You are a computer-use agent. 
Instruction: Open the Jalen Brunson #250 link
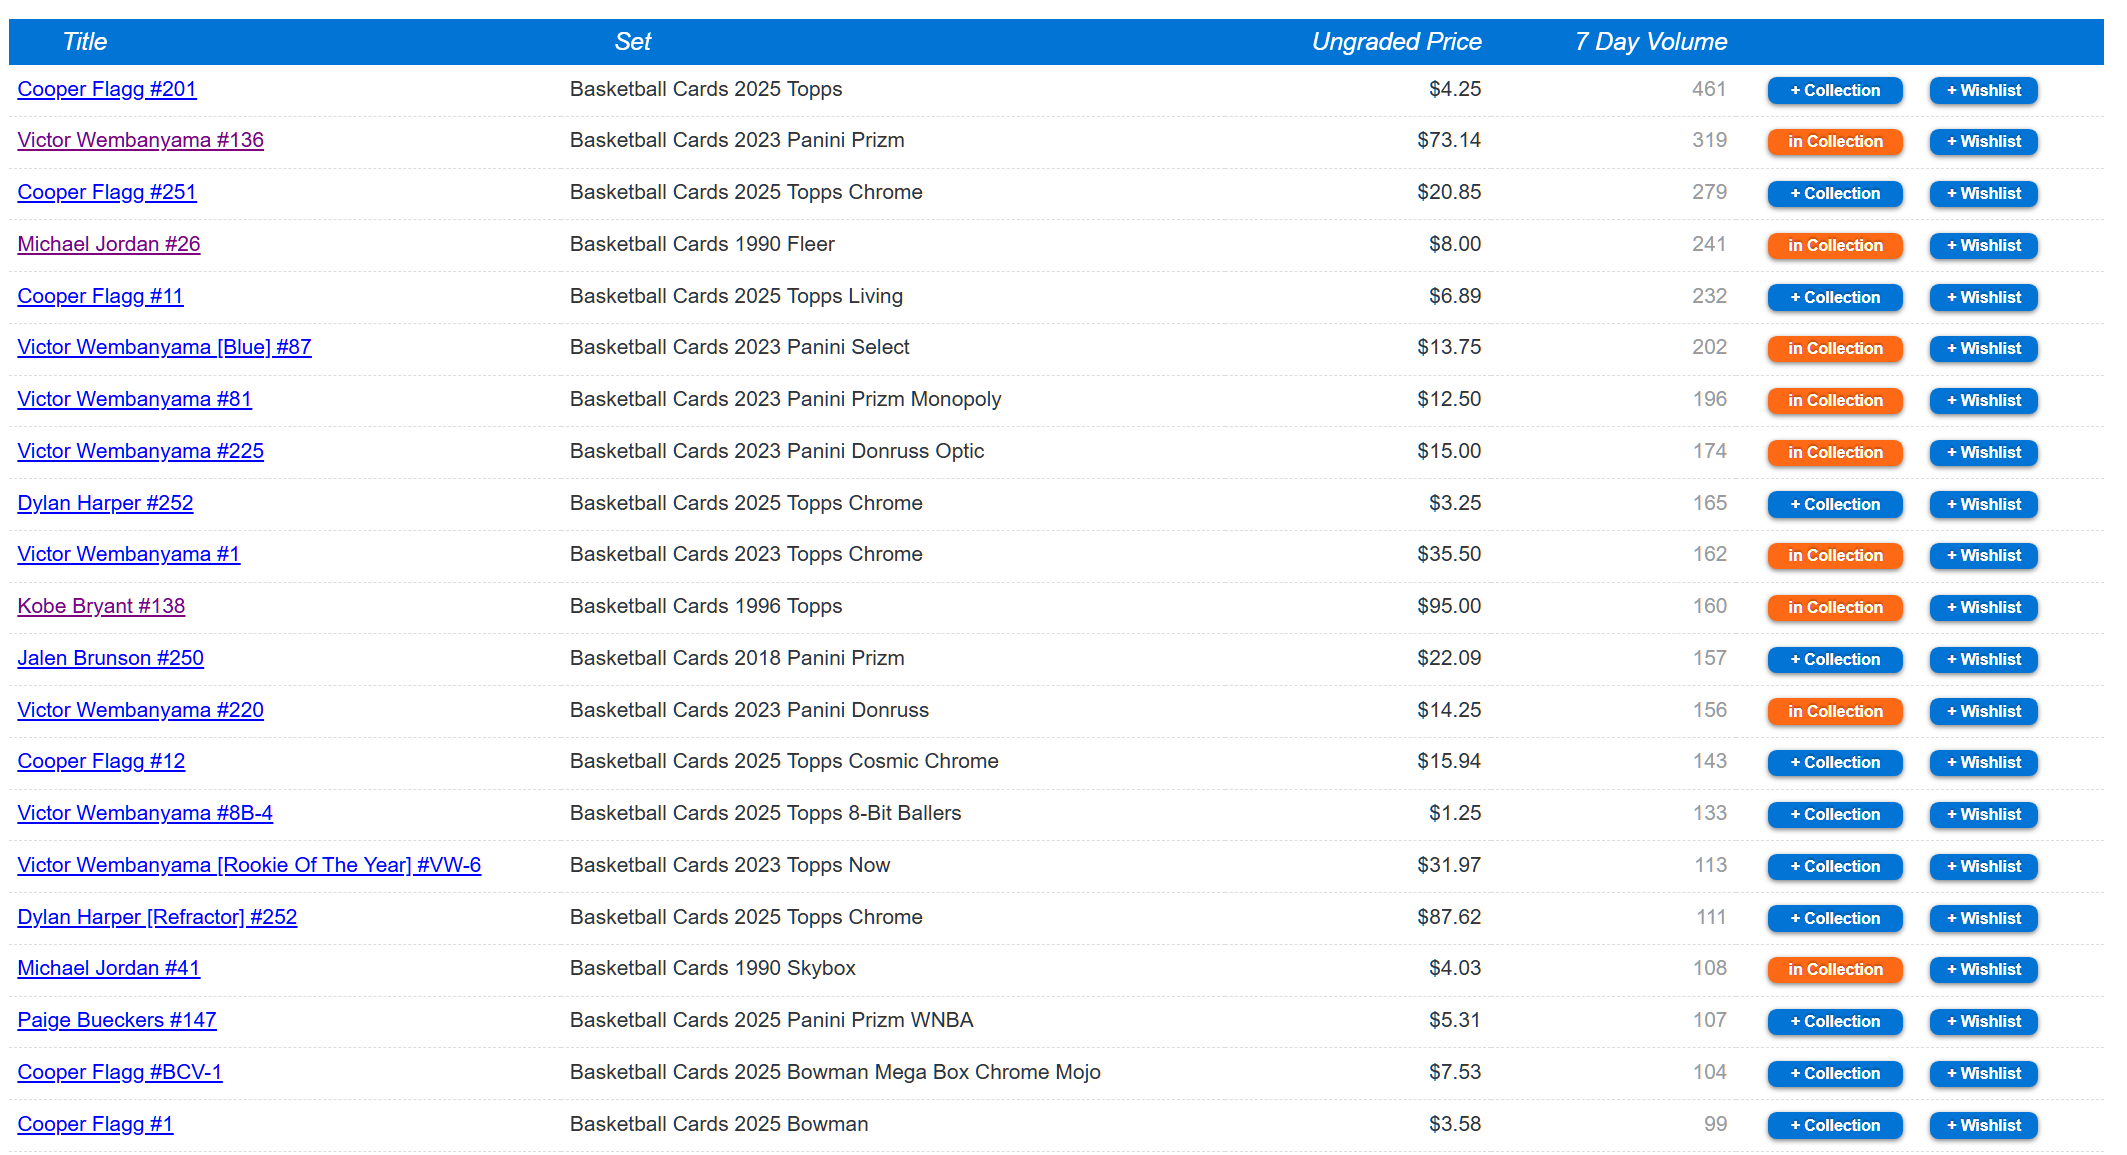(111, 658)
